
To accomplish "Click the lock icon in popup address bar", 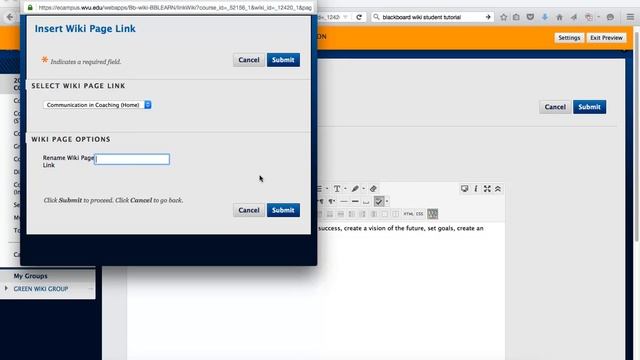I will 30,7.
